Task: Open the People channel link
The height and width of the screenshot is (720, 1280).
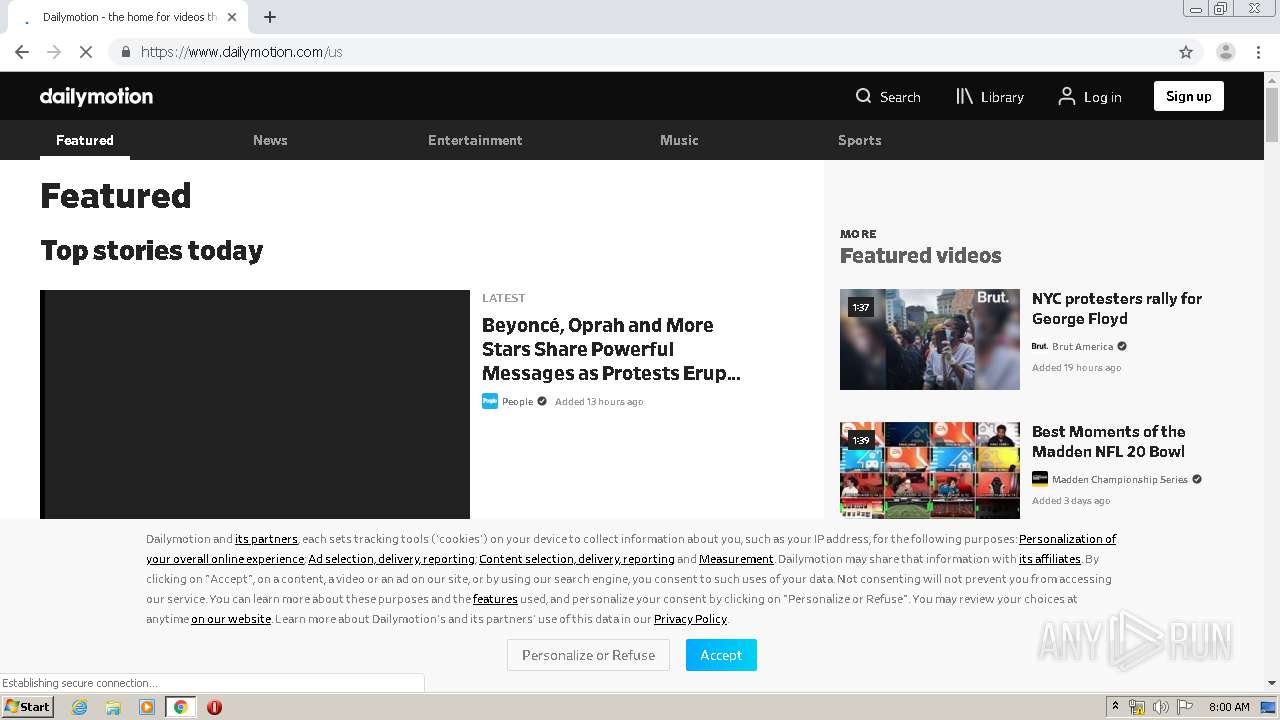Action: click(517, 402)
